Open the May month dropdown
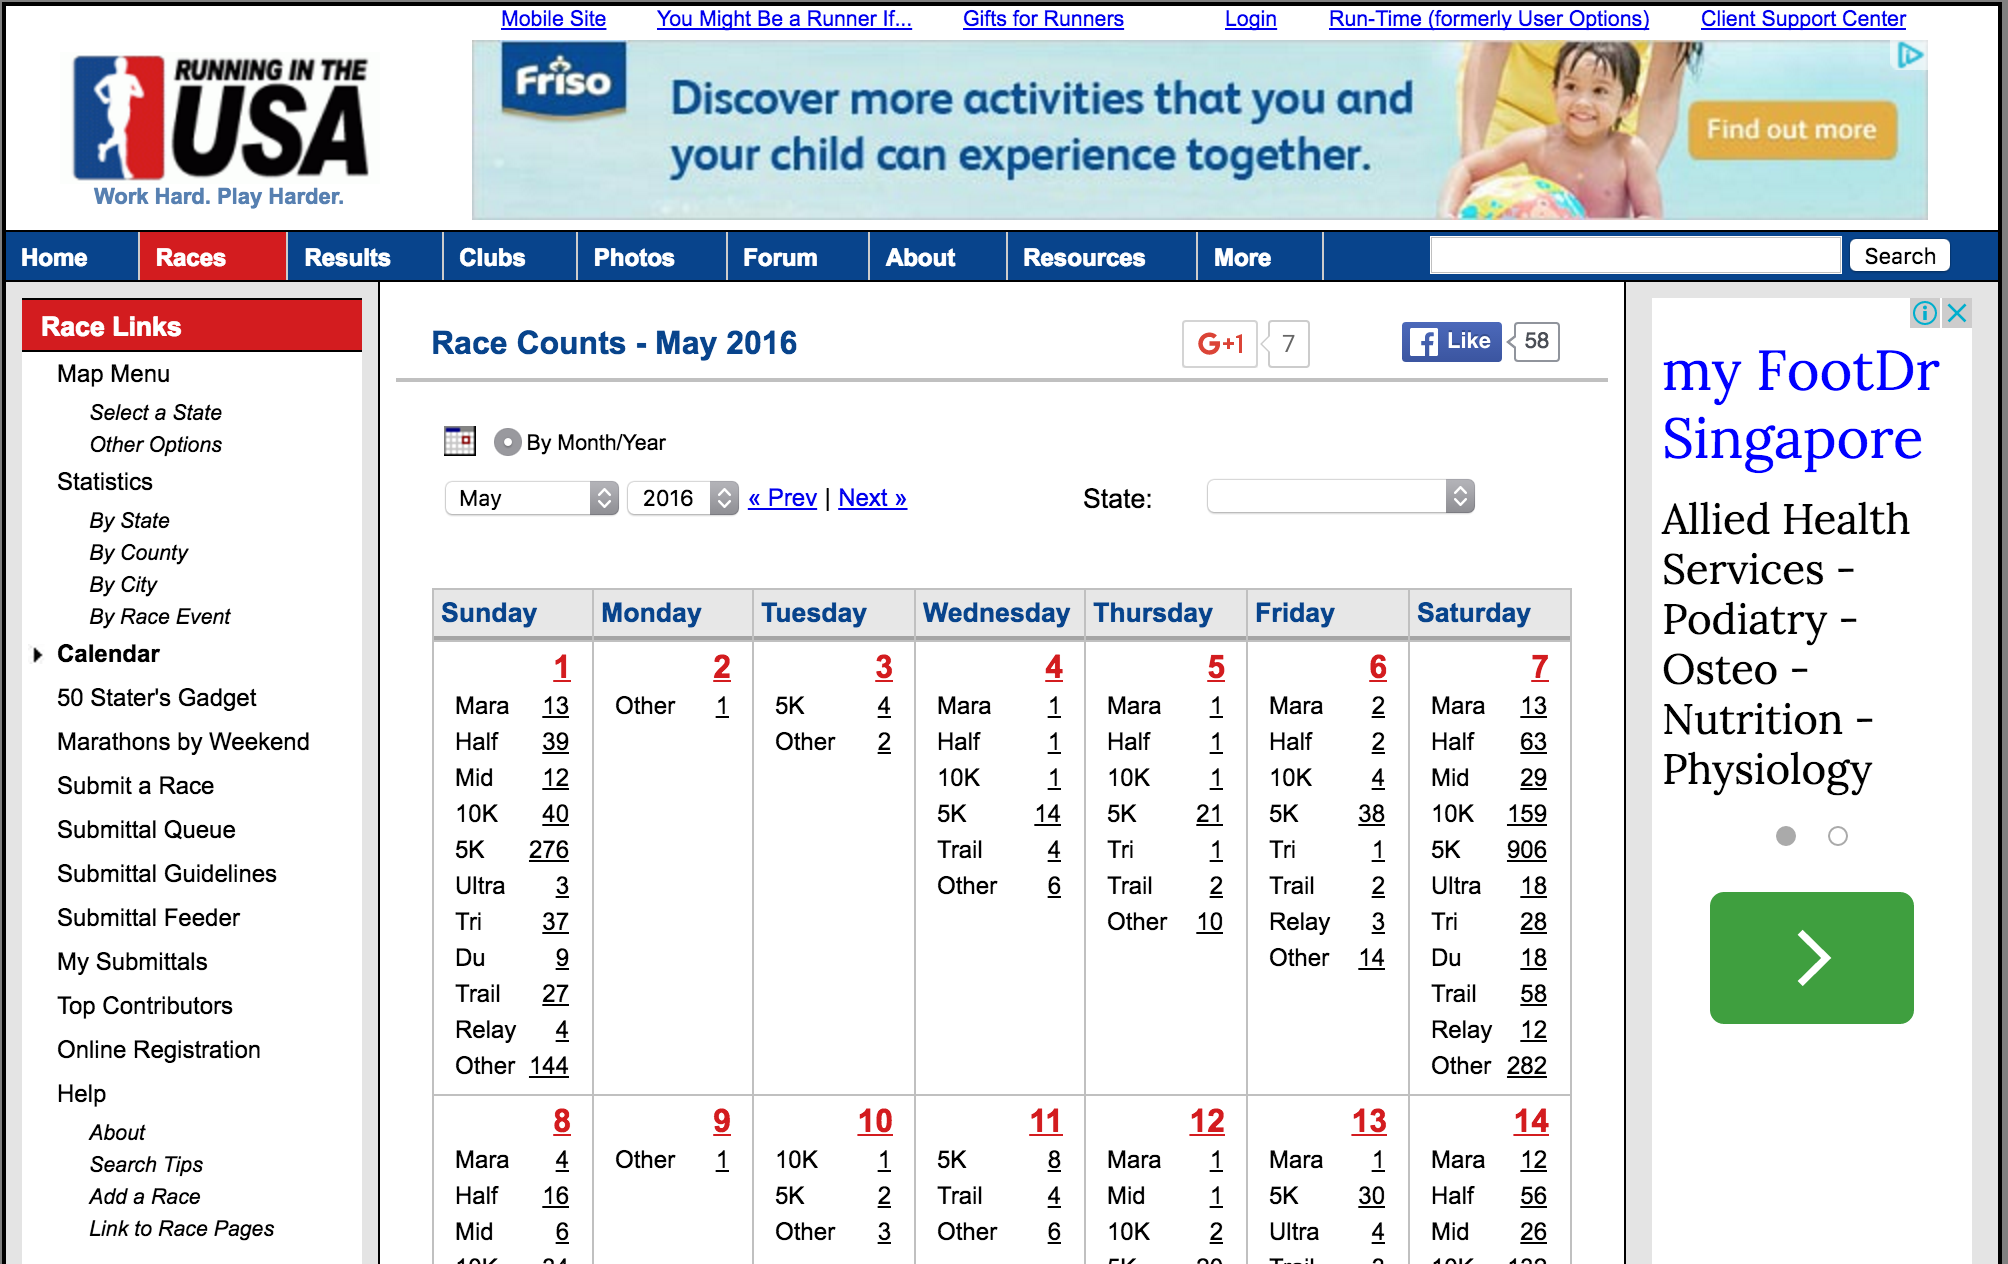Image resolution: width=2008 pixels, height=1264 pixels. pos(531,498)
